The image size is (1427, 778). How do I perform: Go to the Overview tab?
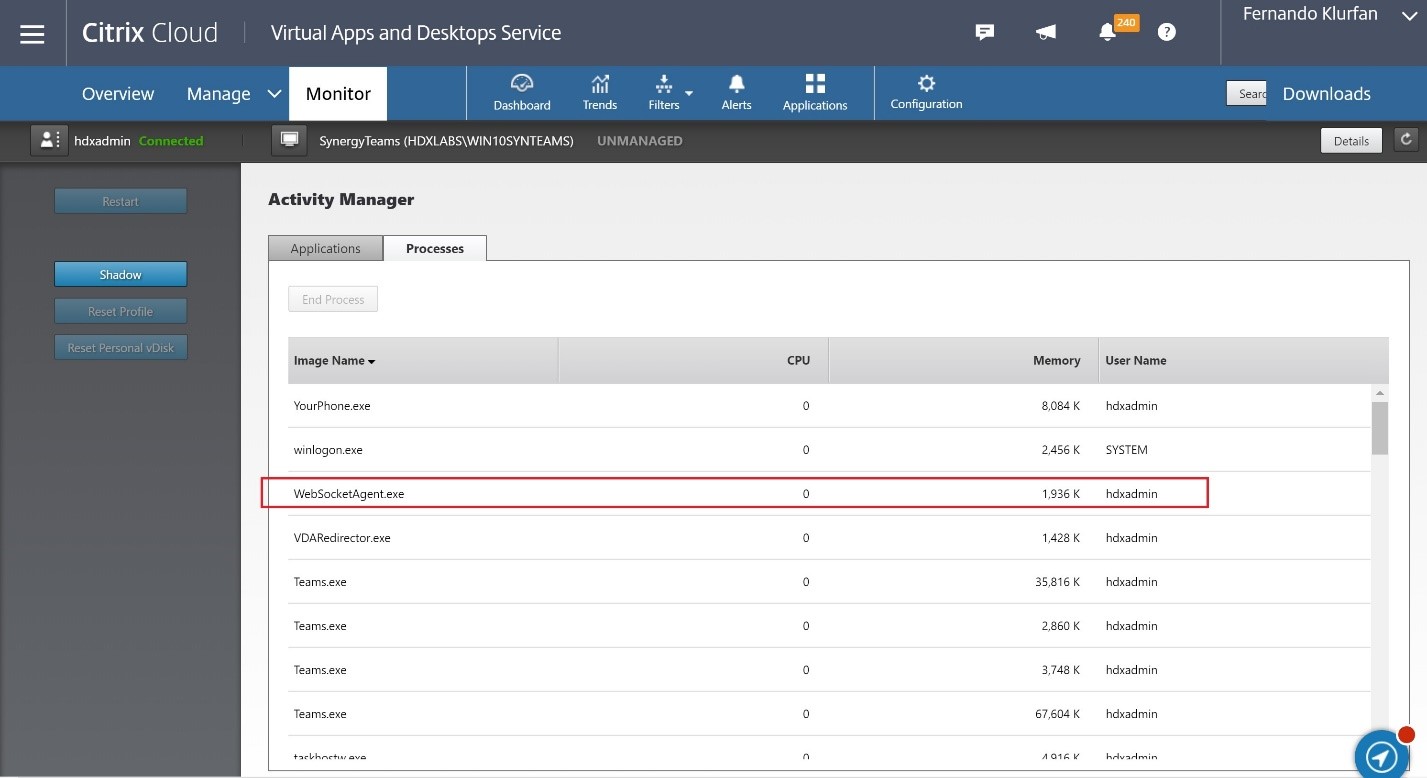(x=118, y=94)
